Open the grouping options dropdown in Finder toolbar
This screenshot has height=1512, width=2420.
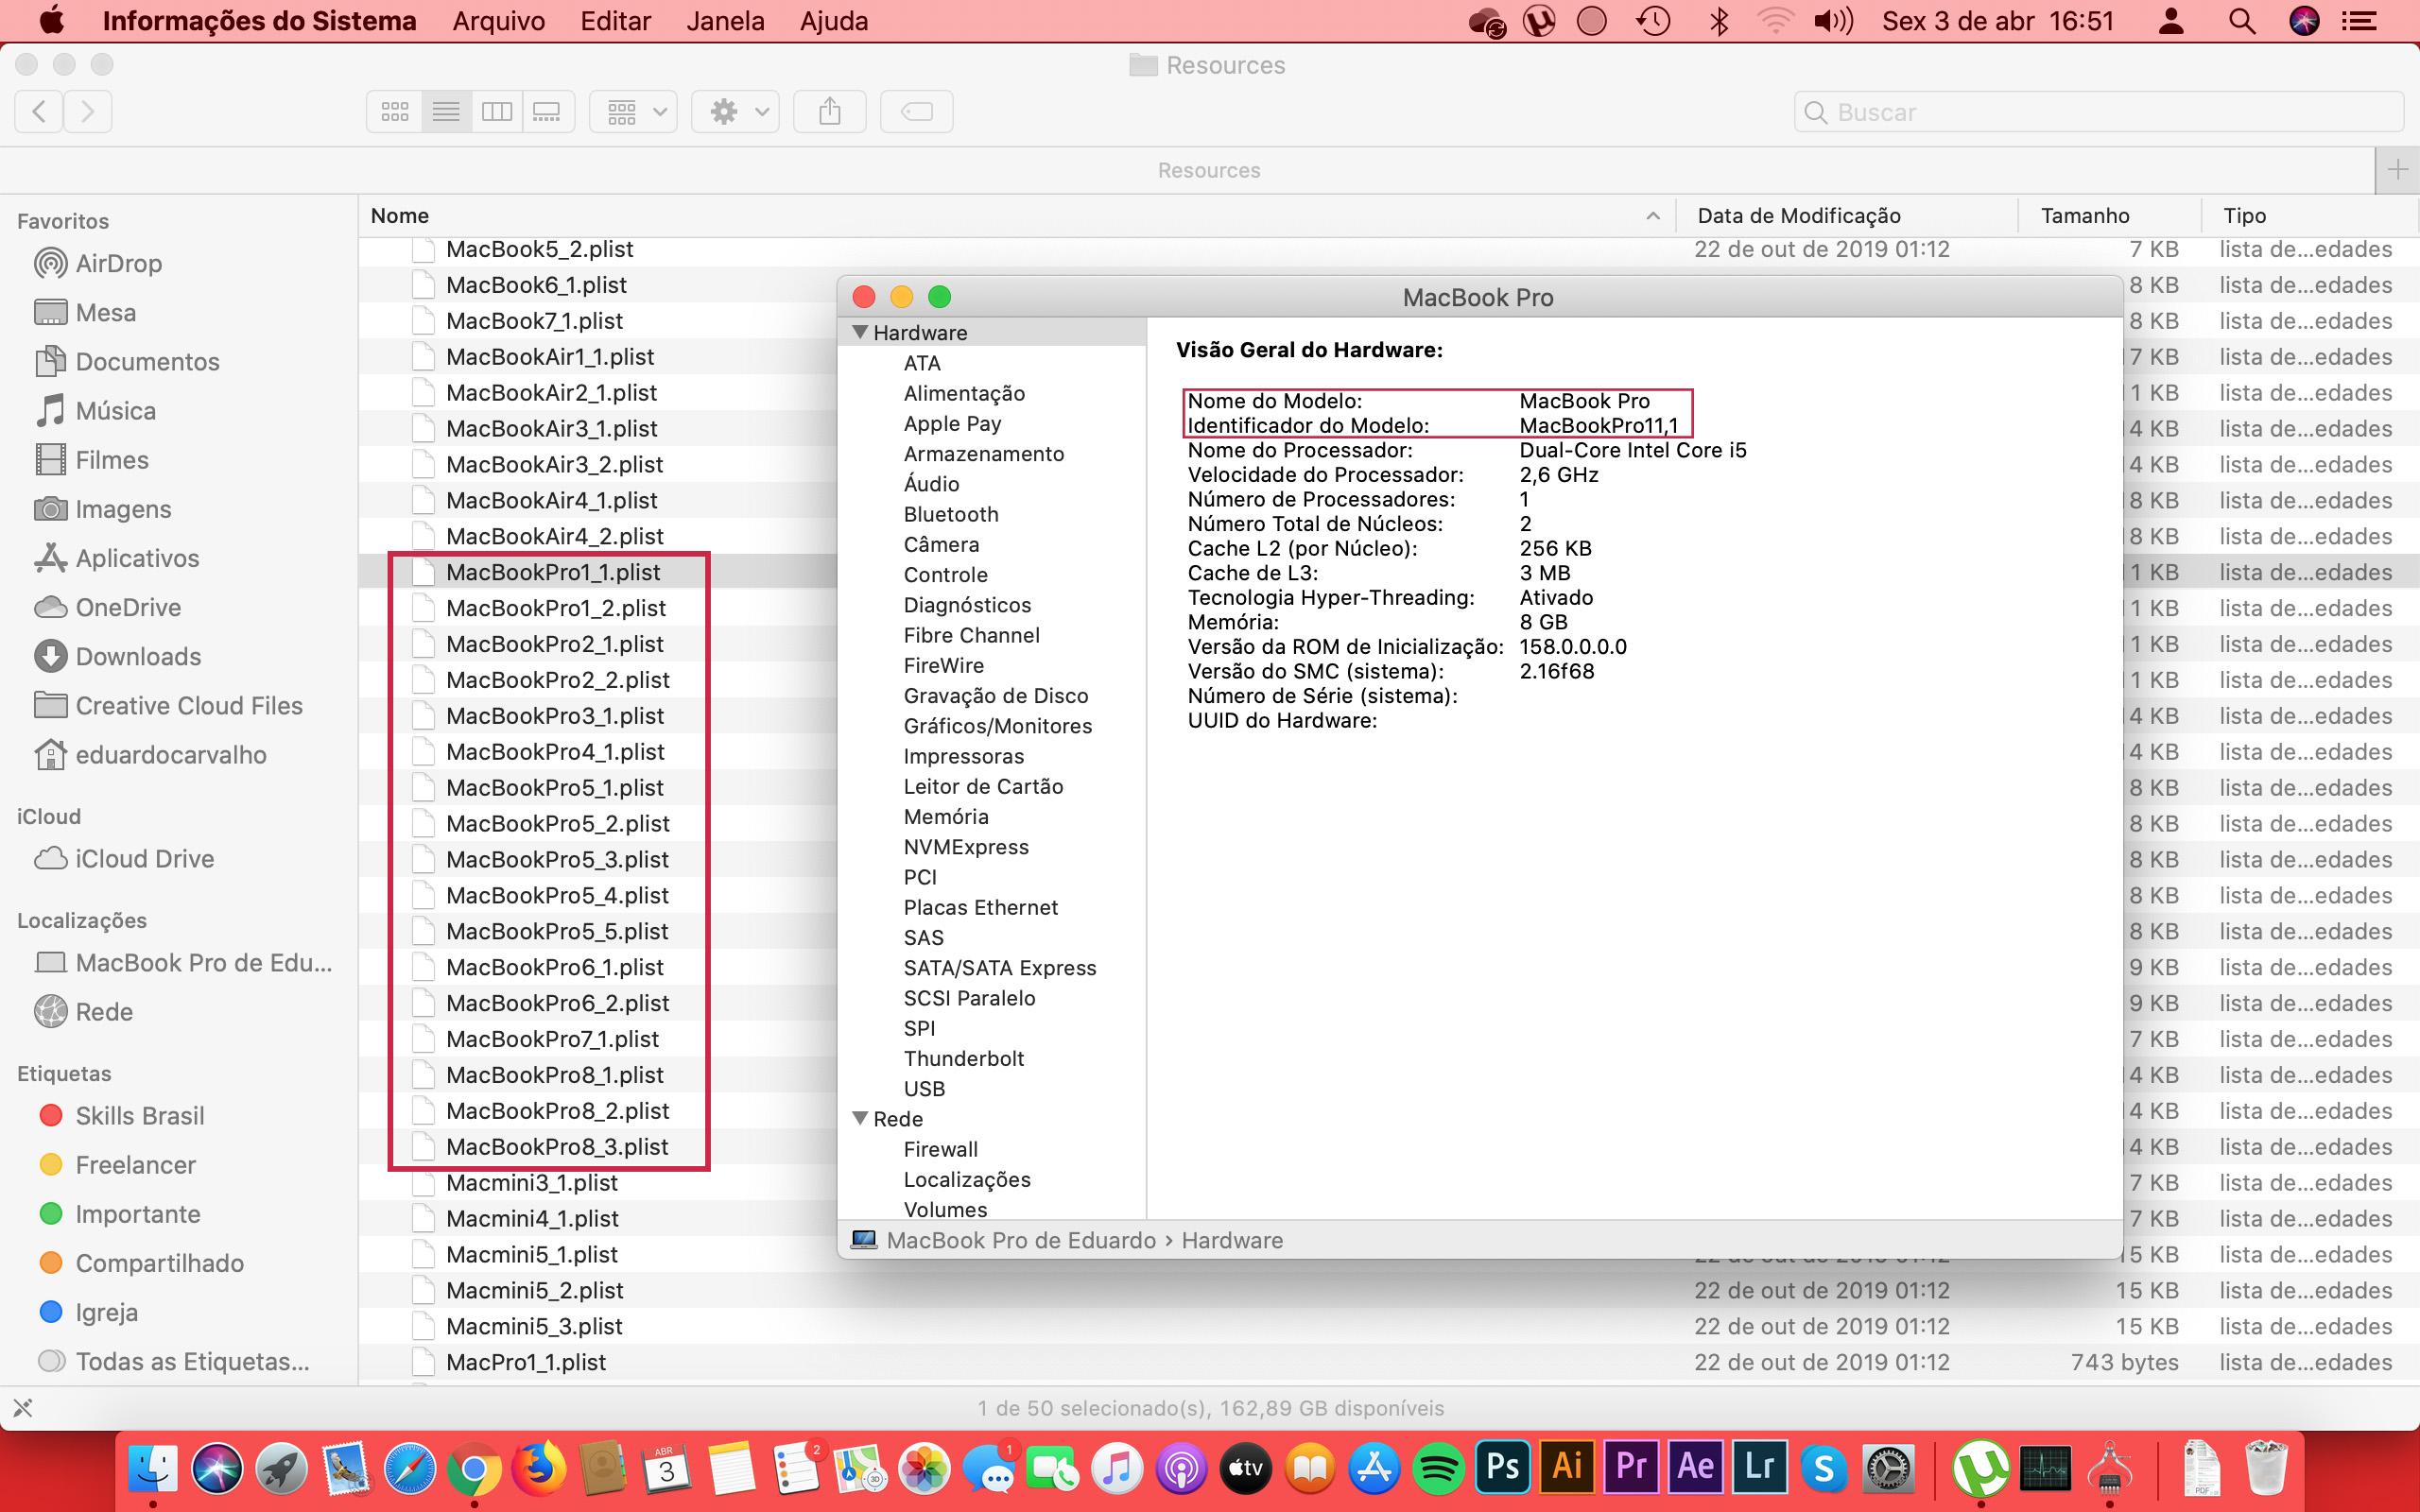(633, 111)
